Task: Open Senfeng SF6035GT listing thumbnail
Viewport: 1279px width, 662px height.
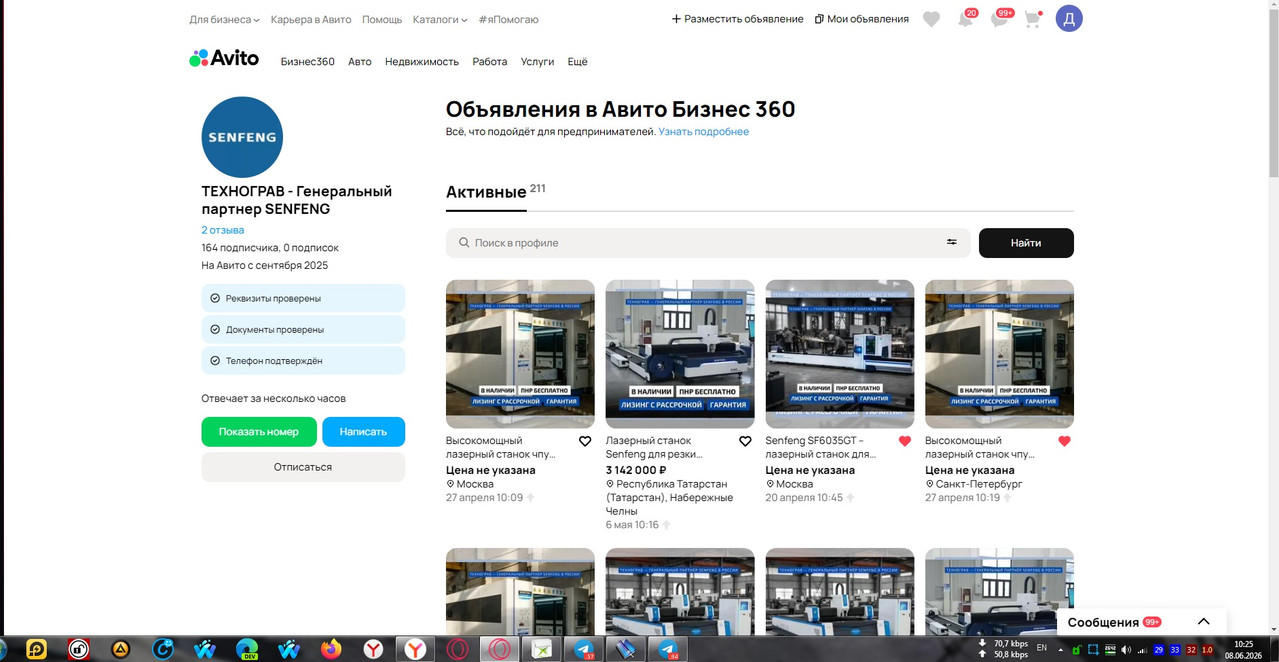Action: point(840,354)
